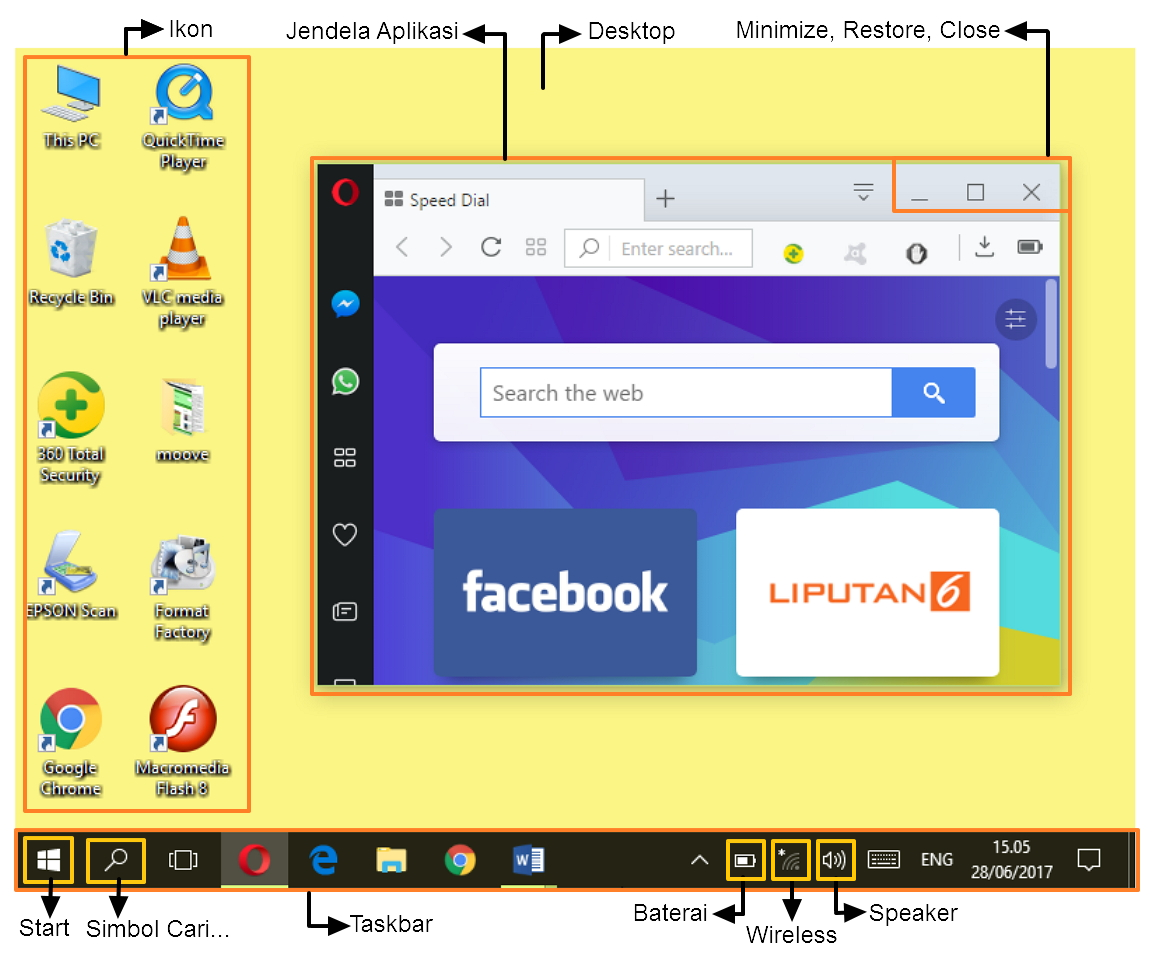Click the Search the web input box

(686, 393)
